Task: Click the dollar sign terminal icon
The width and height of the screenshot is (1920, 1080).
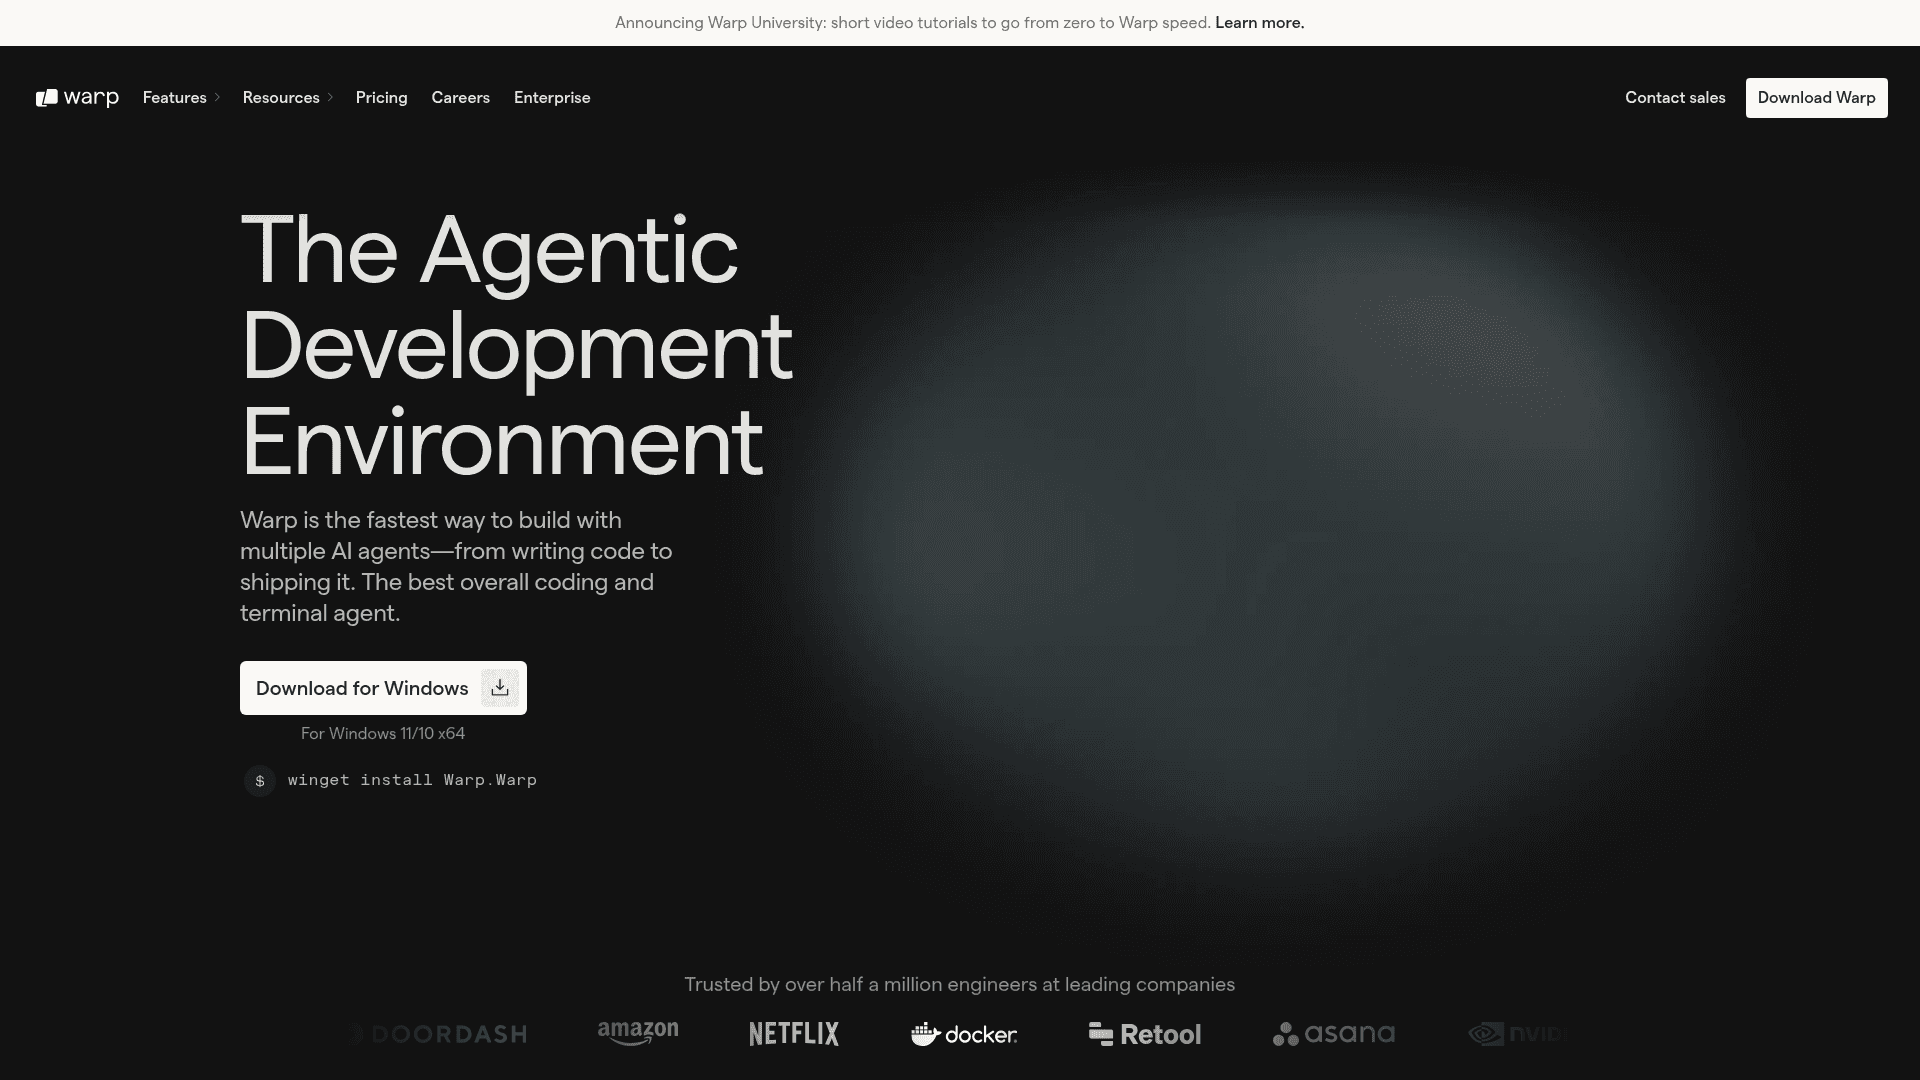Action: pyautogui.click(x=260, y=781)
